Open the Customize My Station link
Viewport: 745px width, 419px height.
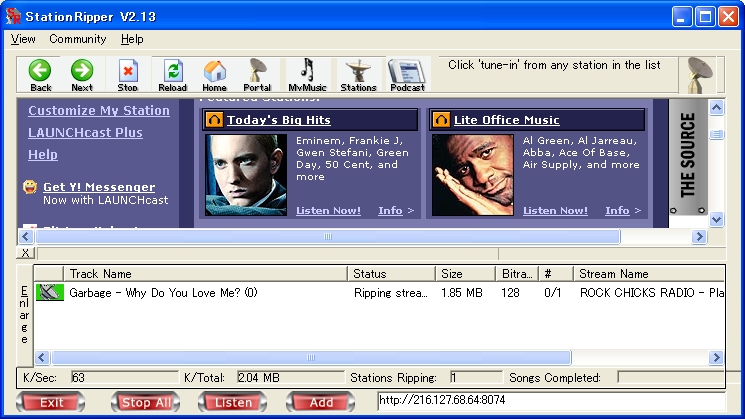99,111
